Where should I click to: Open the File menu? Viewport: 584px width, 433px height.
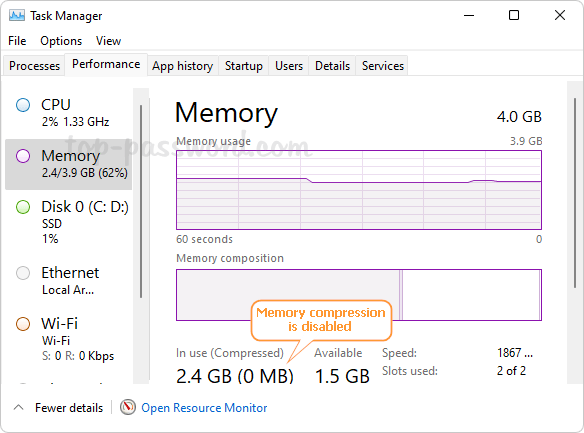pos(17,41)
